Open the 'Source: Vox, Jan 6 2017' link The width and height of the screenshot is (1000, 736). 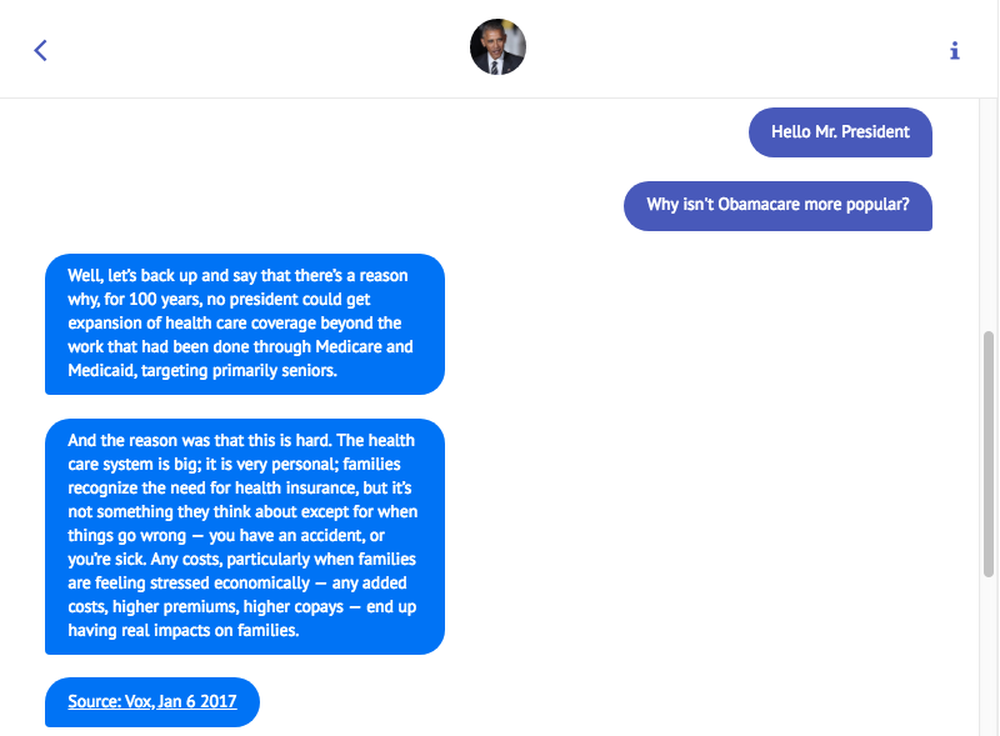(152, 702)
